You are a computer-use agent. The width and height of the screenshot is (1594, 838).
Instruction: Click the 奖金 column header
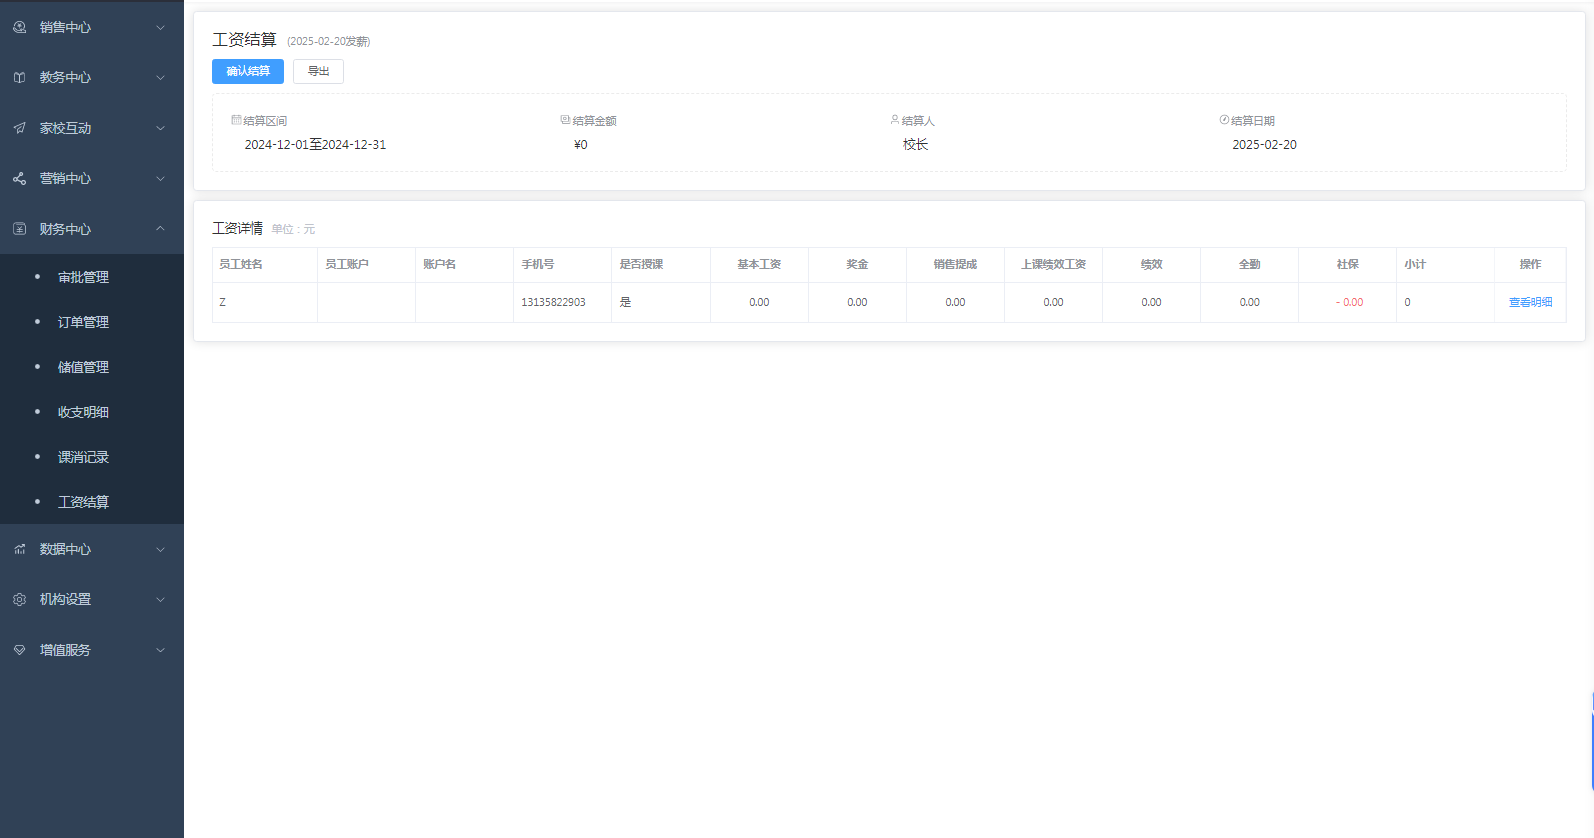[857, 264]
